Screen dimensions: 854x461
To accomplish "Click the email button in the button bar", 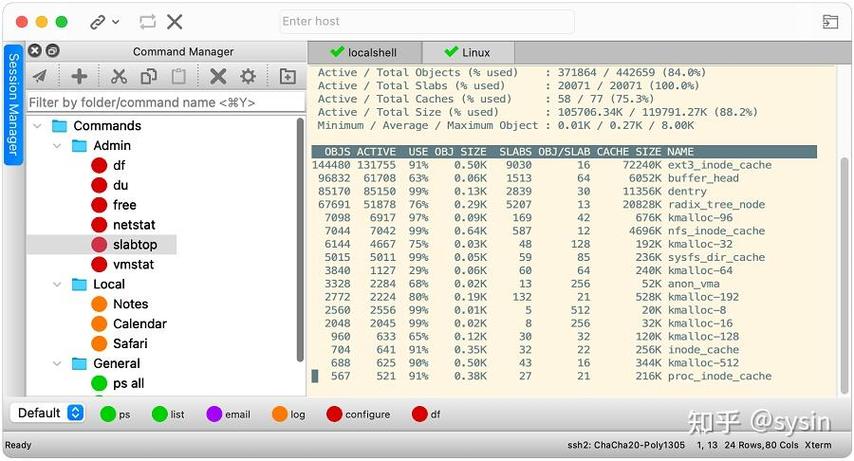I will click(229, 414).
